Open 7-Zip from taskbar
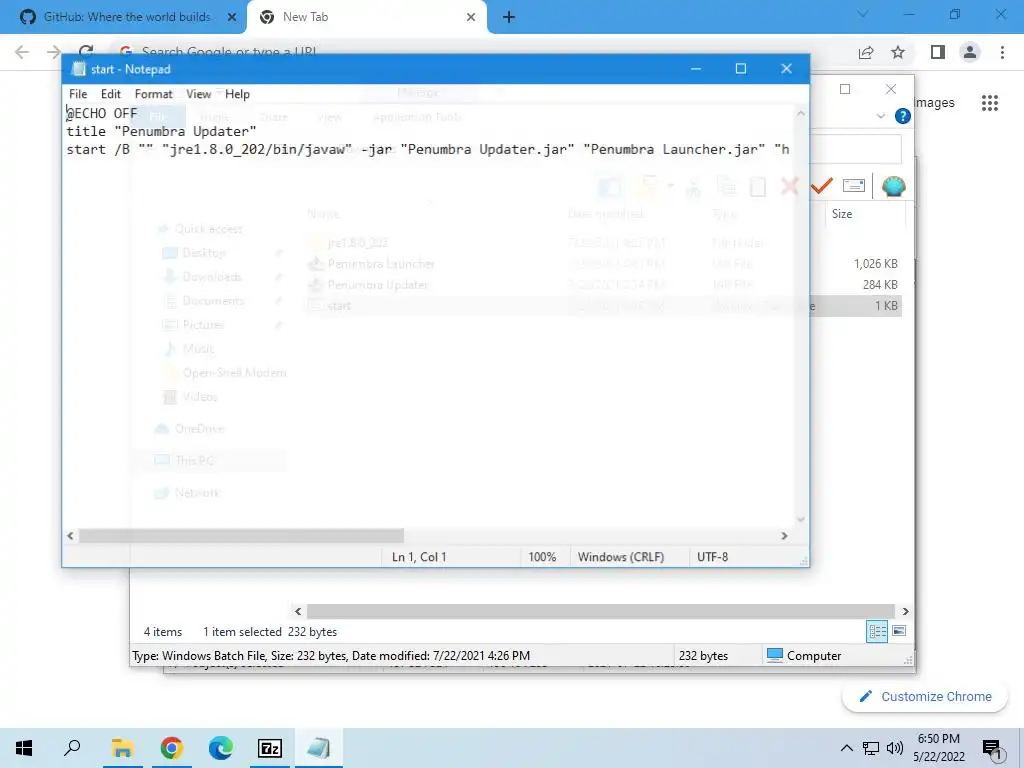This screenshot has height=768, width=1024. click(x=270, y=748)
